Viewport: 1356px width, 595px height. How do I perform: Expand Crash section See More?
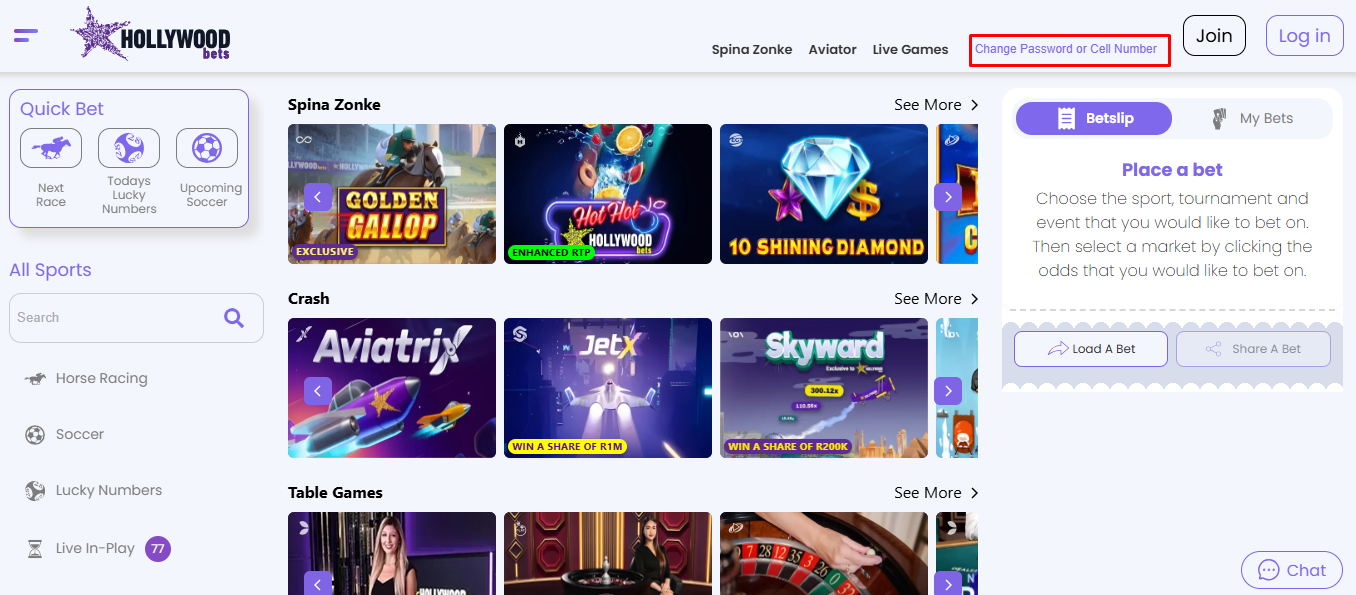936,299
